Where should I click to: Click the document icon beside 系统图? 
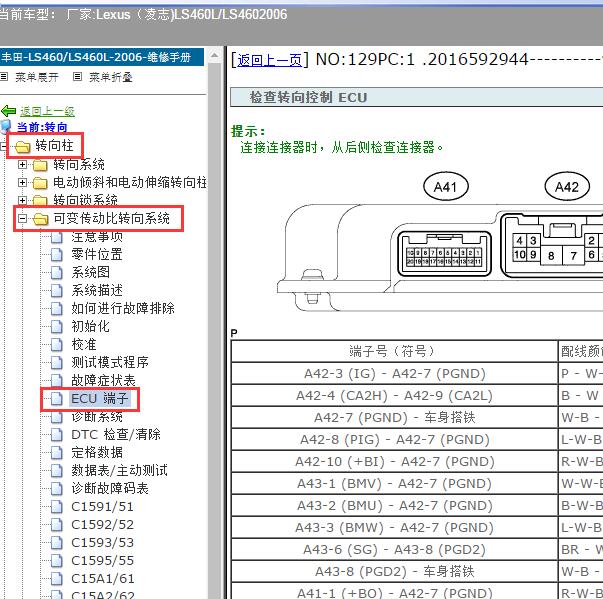(57, 273)
